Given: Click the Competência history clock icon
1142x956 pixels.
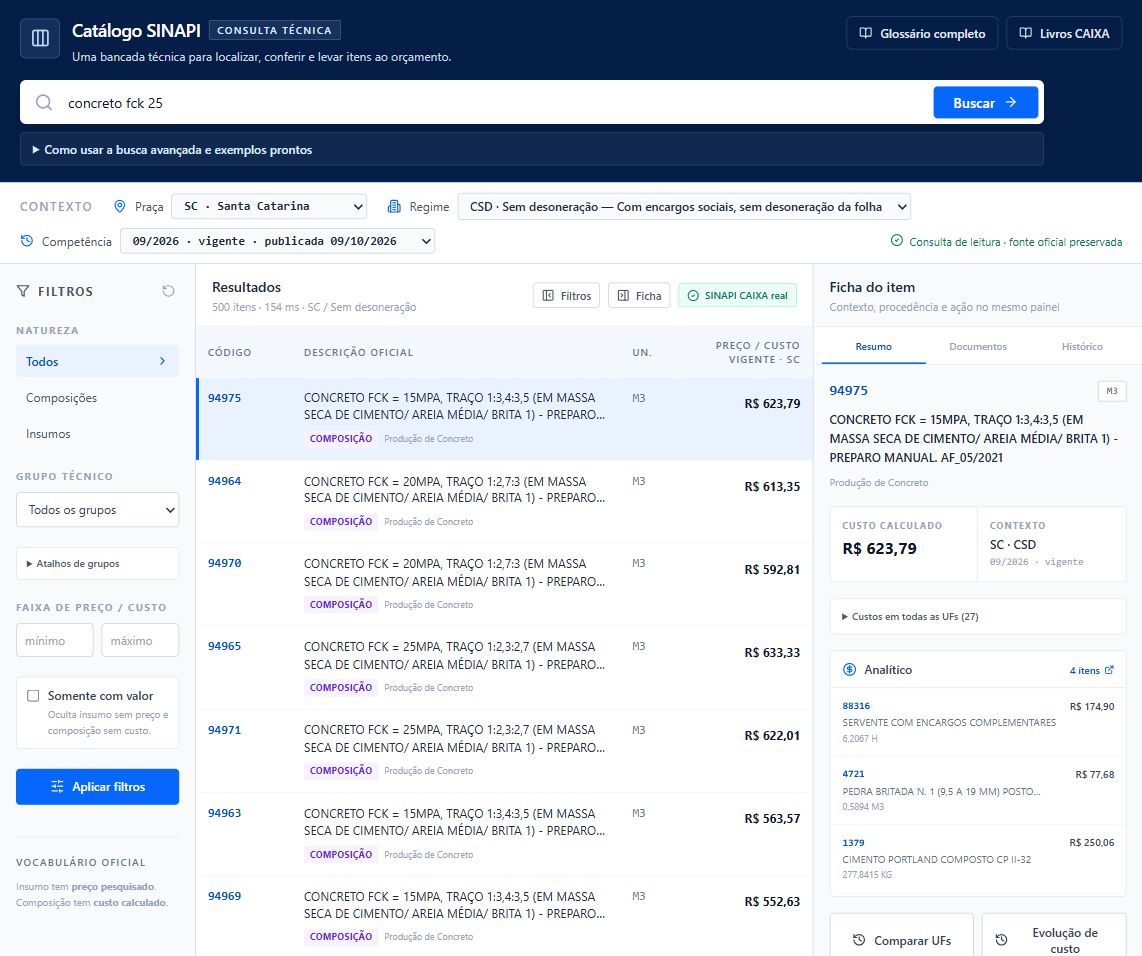Looking at the screenshot, I should tap(27, 241).
